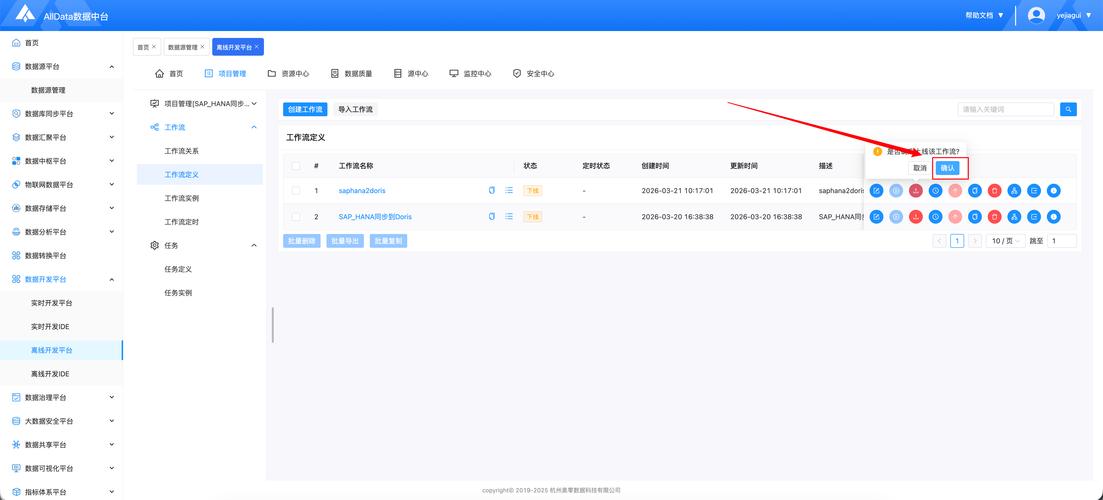This screenshot has height=500, width=1103.
Task: Click red online icon for SAP_HANA同步到Doris
Action: pyautogui.click(x=915, y=217)
